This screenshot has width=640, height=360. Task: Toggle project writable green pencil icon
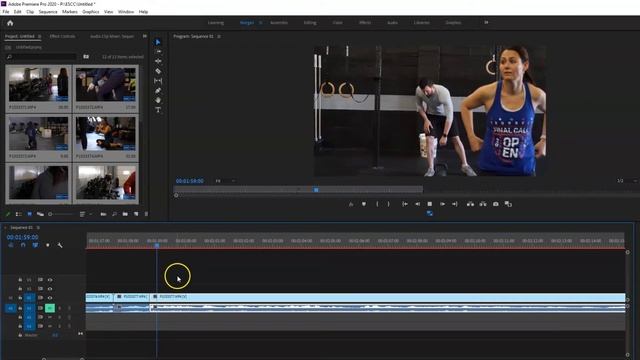[8, 214]
